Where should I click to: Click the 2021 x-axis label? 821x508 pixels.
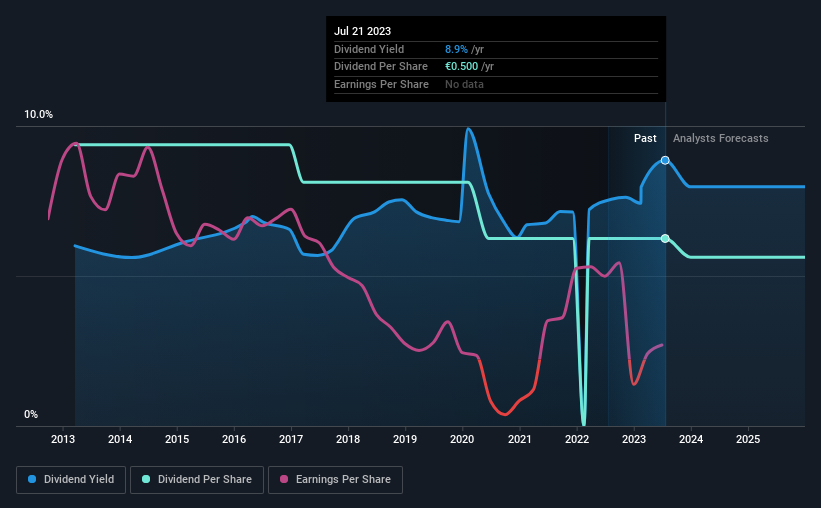pos(519,439)
